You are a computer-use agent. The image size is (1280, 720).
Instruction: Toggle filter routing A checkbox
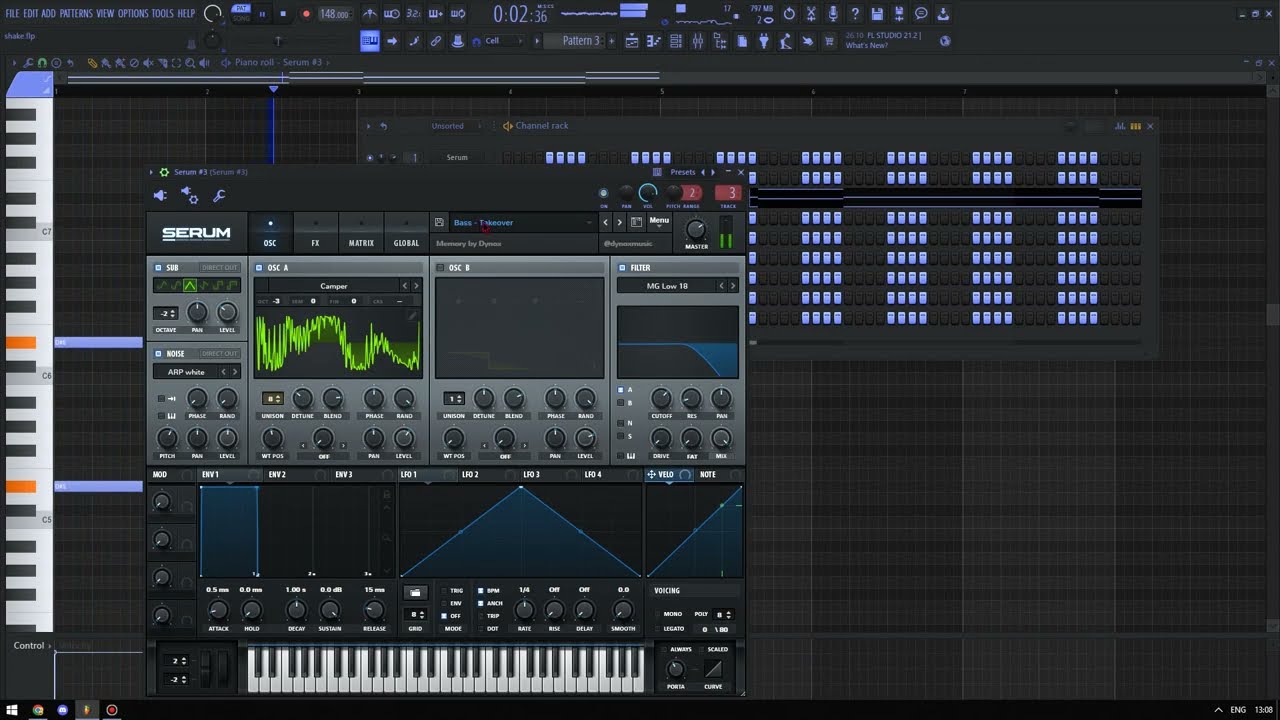click(x=620, y=389)
